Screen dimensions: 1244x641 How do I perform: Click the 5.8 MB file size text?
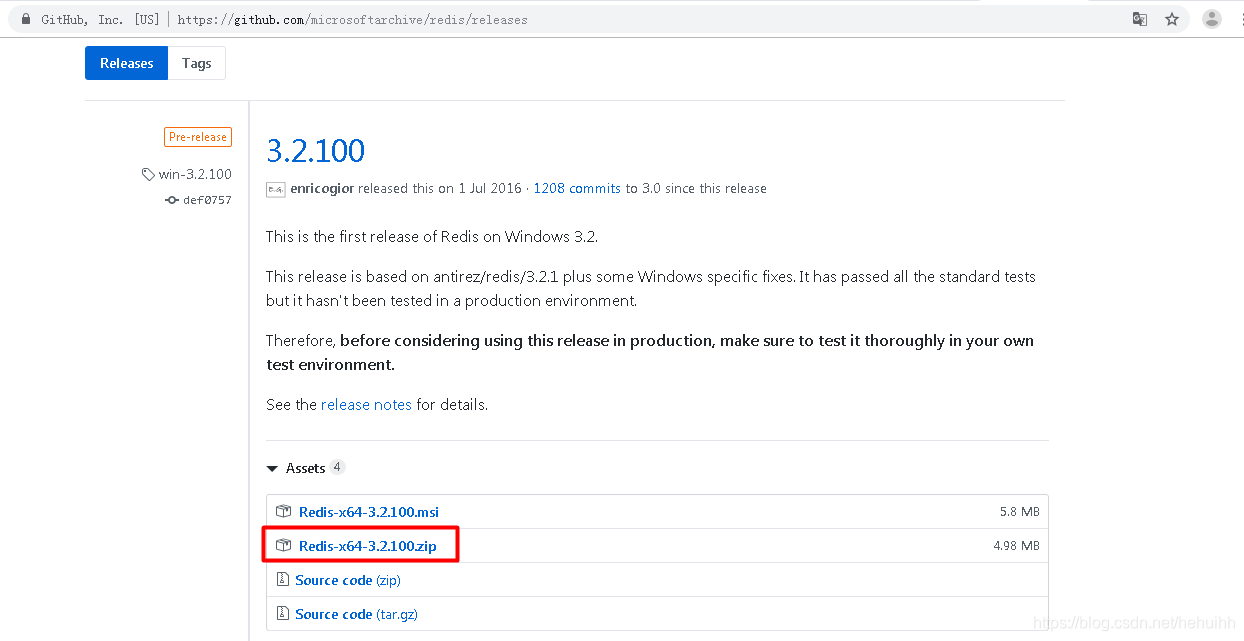point(1020,512)
